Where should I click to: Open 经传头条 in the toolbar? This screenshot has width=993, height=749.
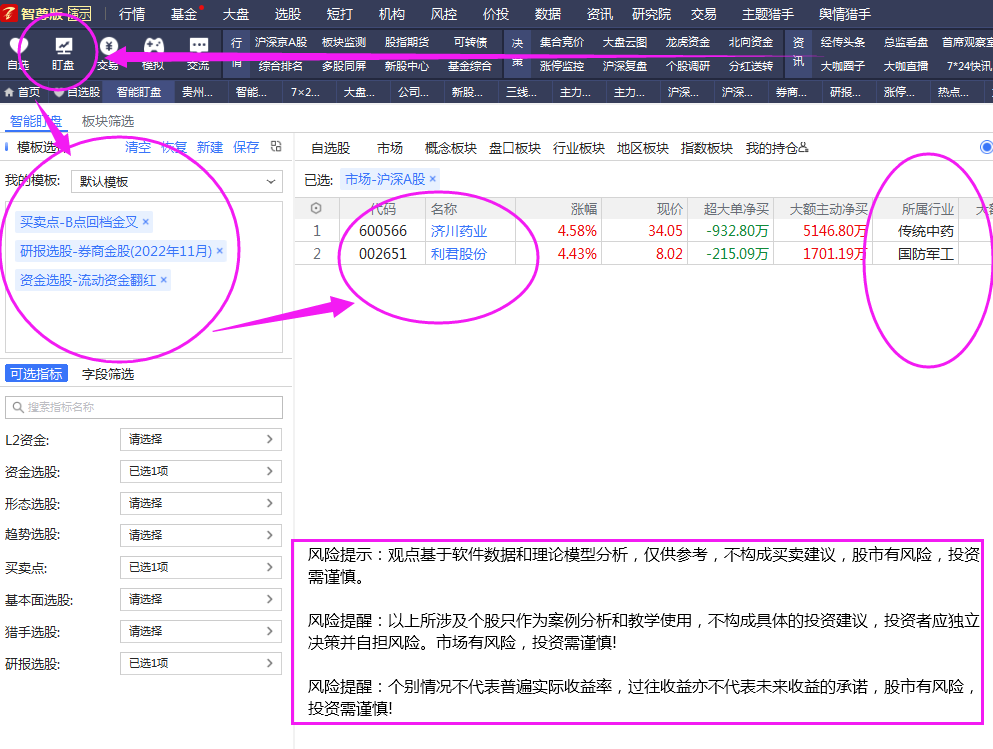[842, 42]
